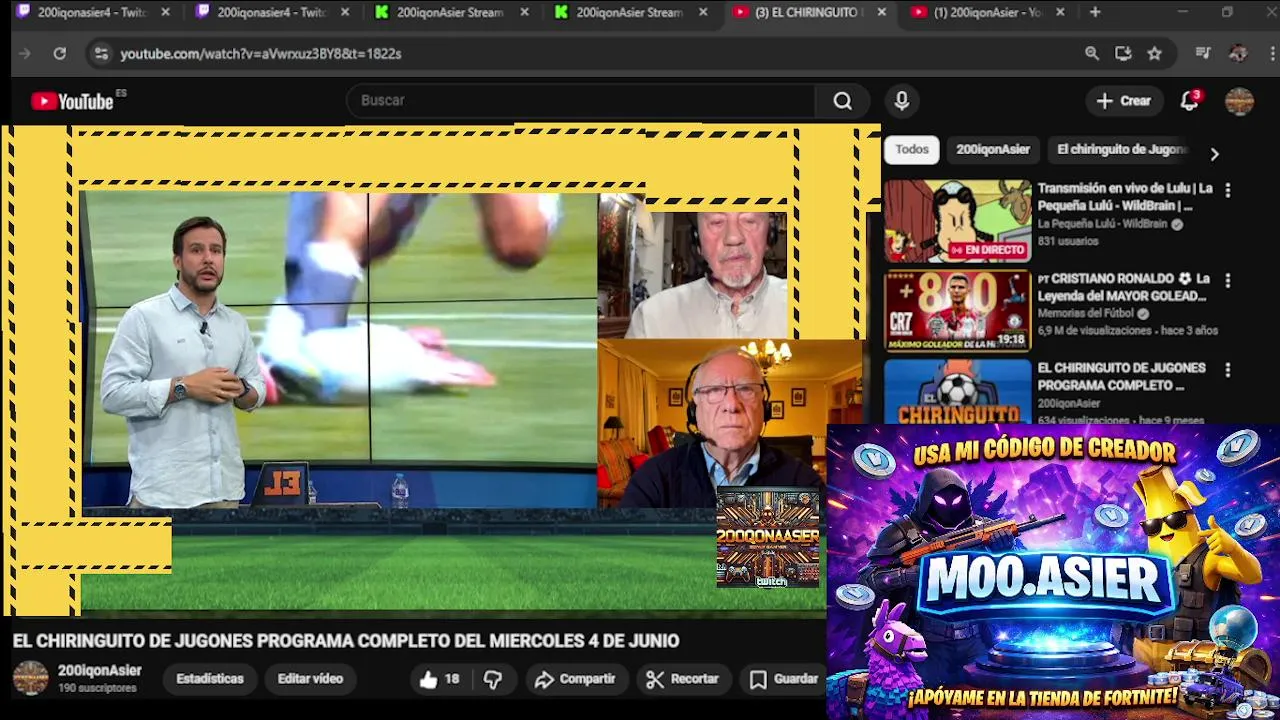Open options for Chiringuito programa completo video
This screenshot has width=1280, height=720.
pos(1227,370)
